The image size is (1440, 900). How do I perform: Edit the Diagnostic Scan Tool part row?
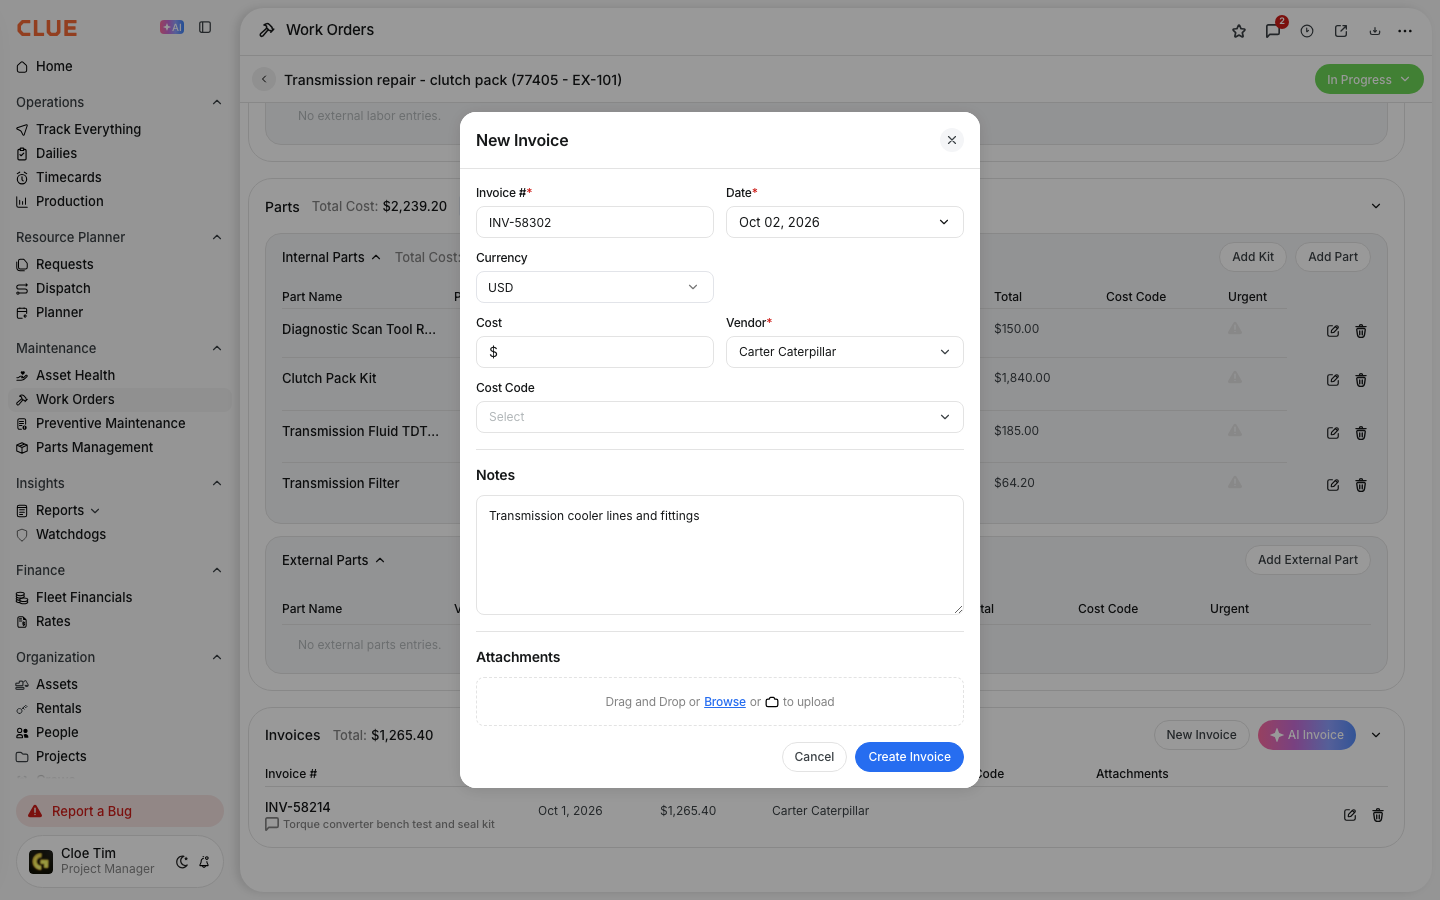tap(1333, 331)
